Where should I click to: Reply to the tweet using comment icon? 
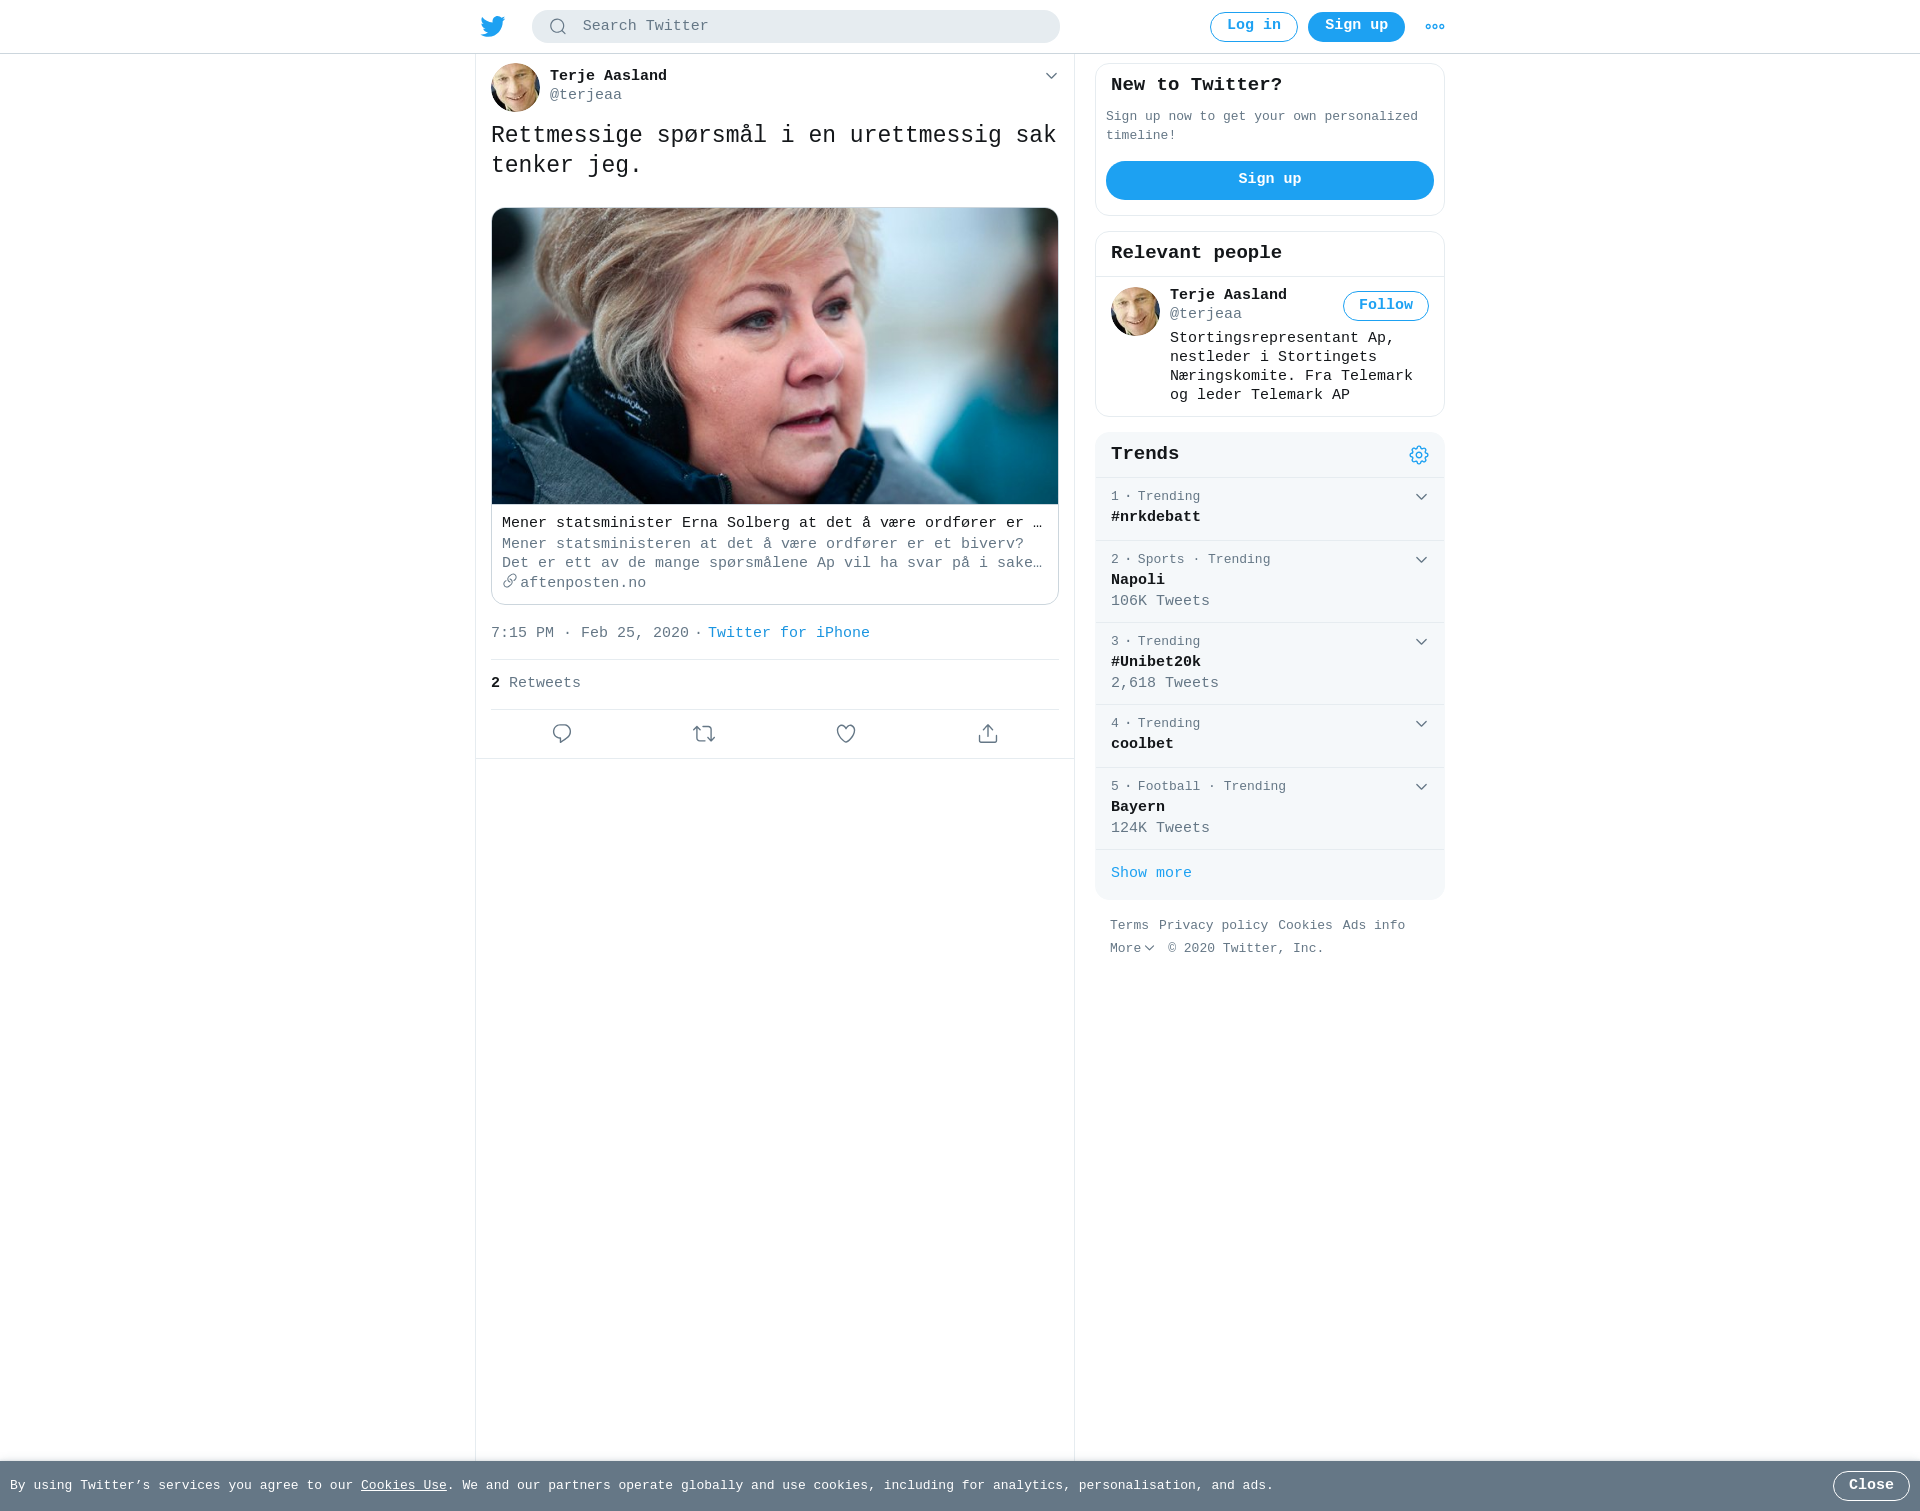(562, 734)
